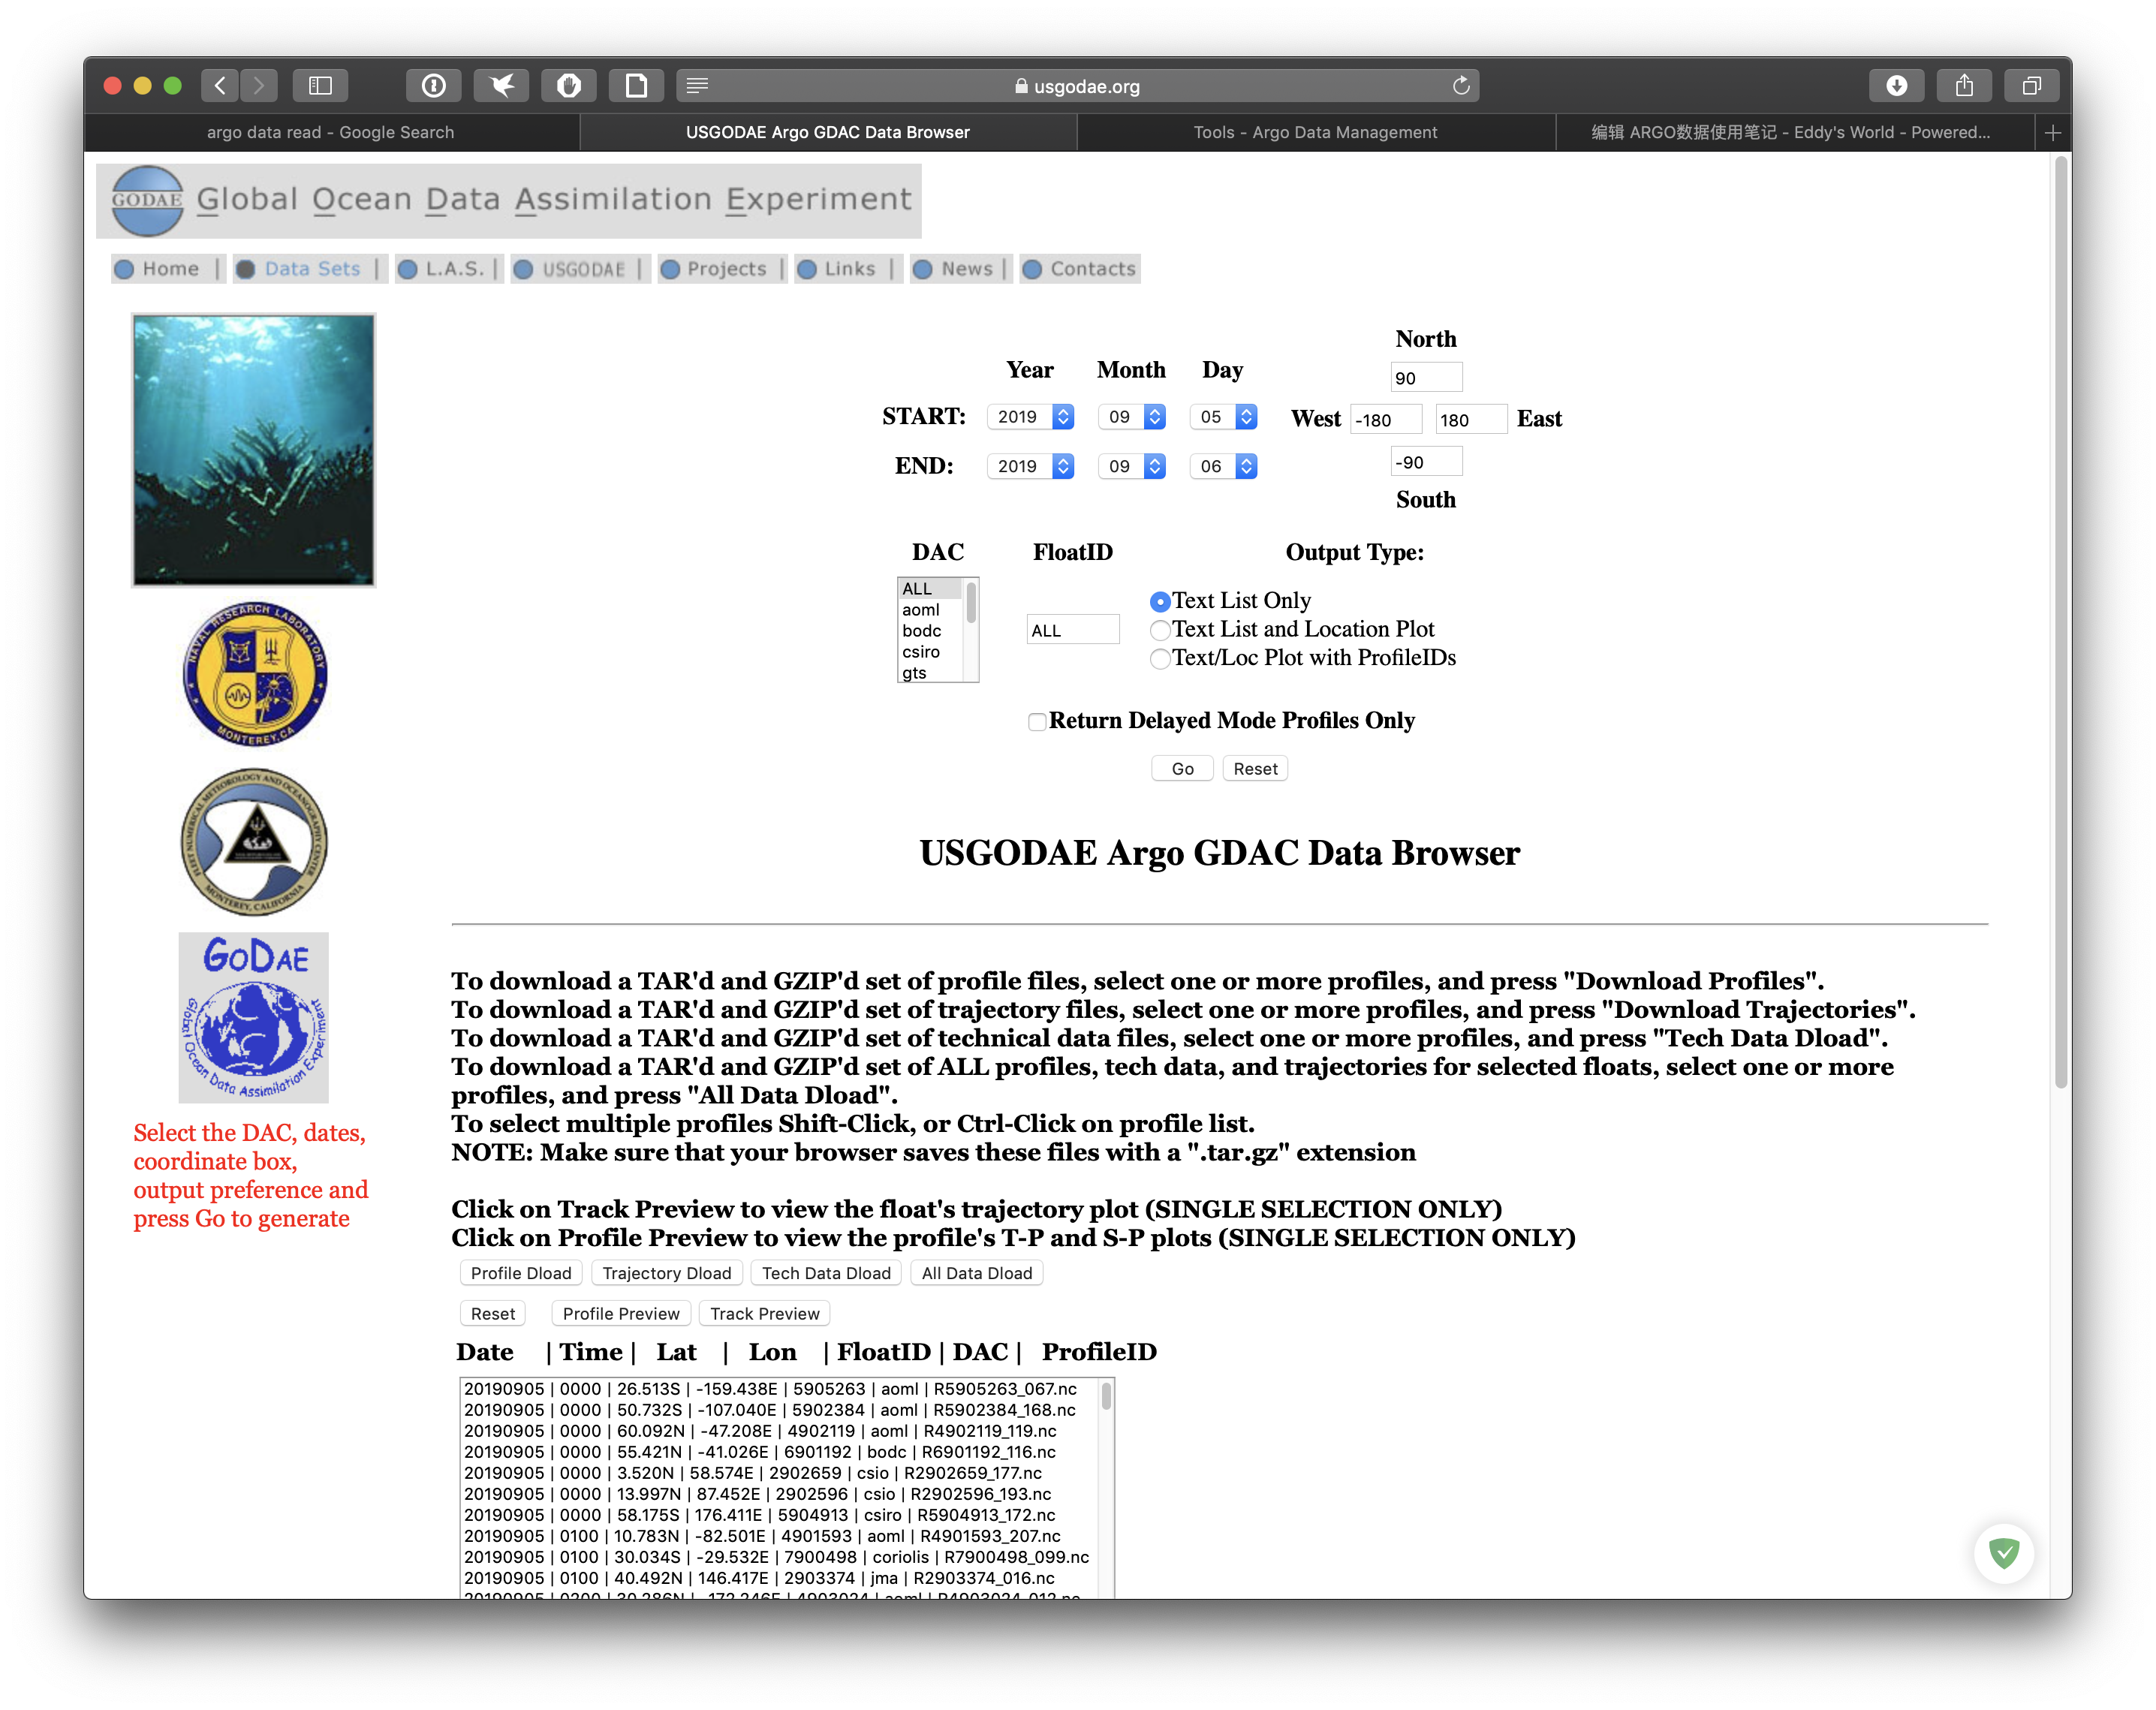This screenshot has height=1710, width=2156.
Task: Click Reset beside Profile Preview
Action: (x=493, y=1314)
